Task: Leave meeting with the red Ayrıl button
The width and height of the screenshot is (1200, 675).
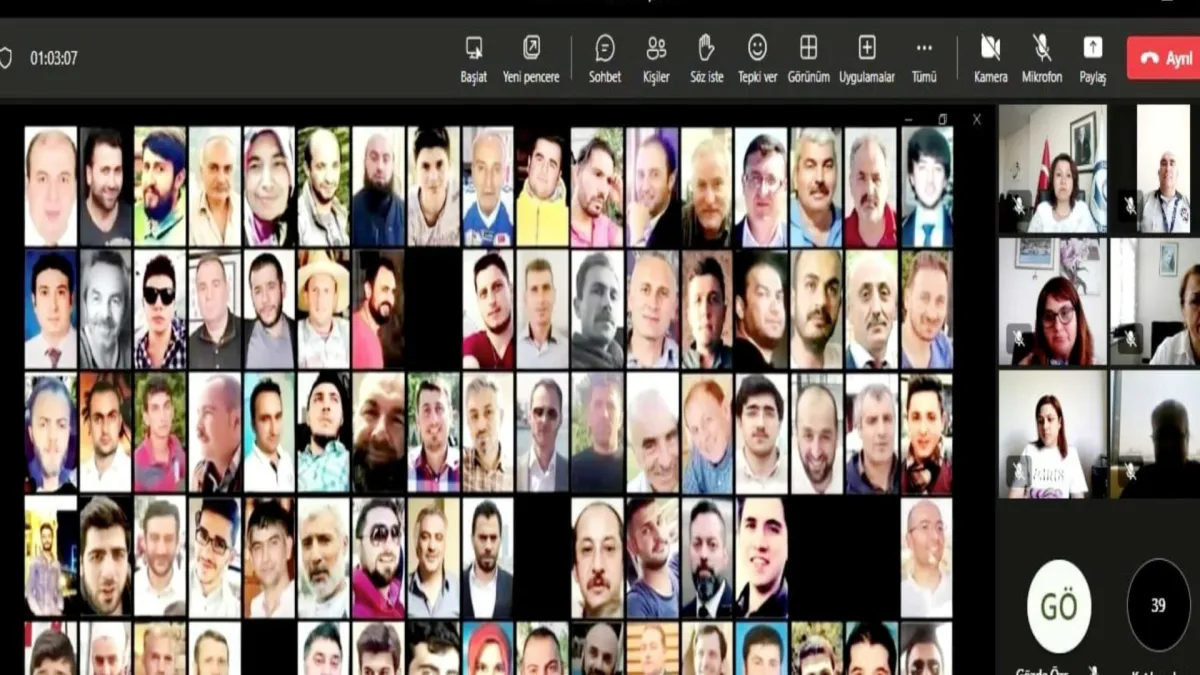Action: click(x=1163, y=58)
